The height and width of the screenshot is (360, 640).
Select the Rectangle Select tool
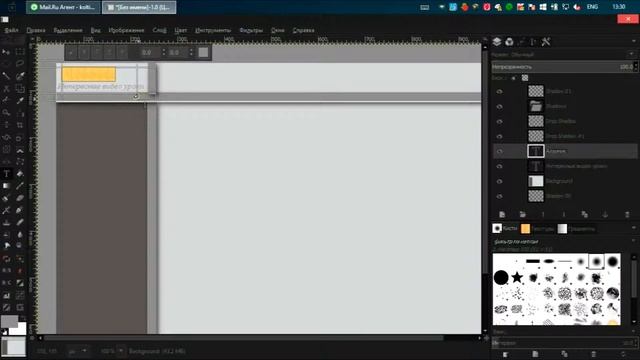click(x=20, y=51)
